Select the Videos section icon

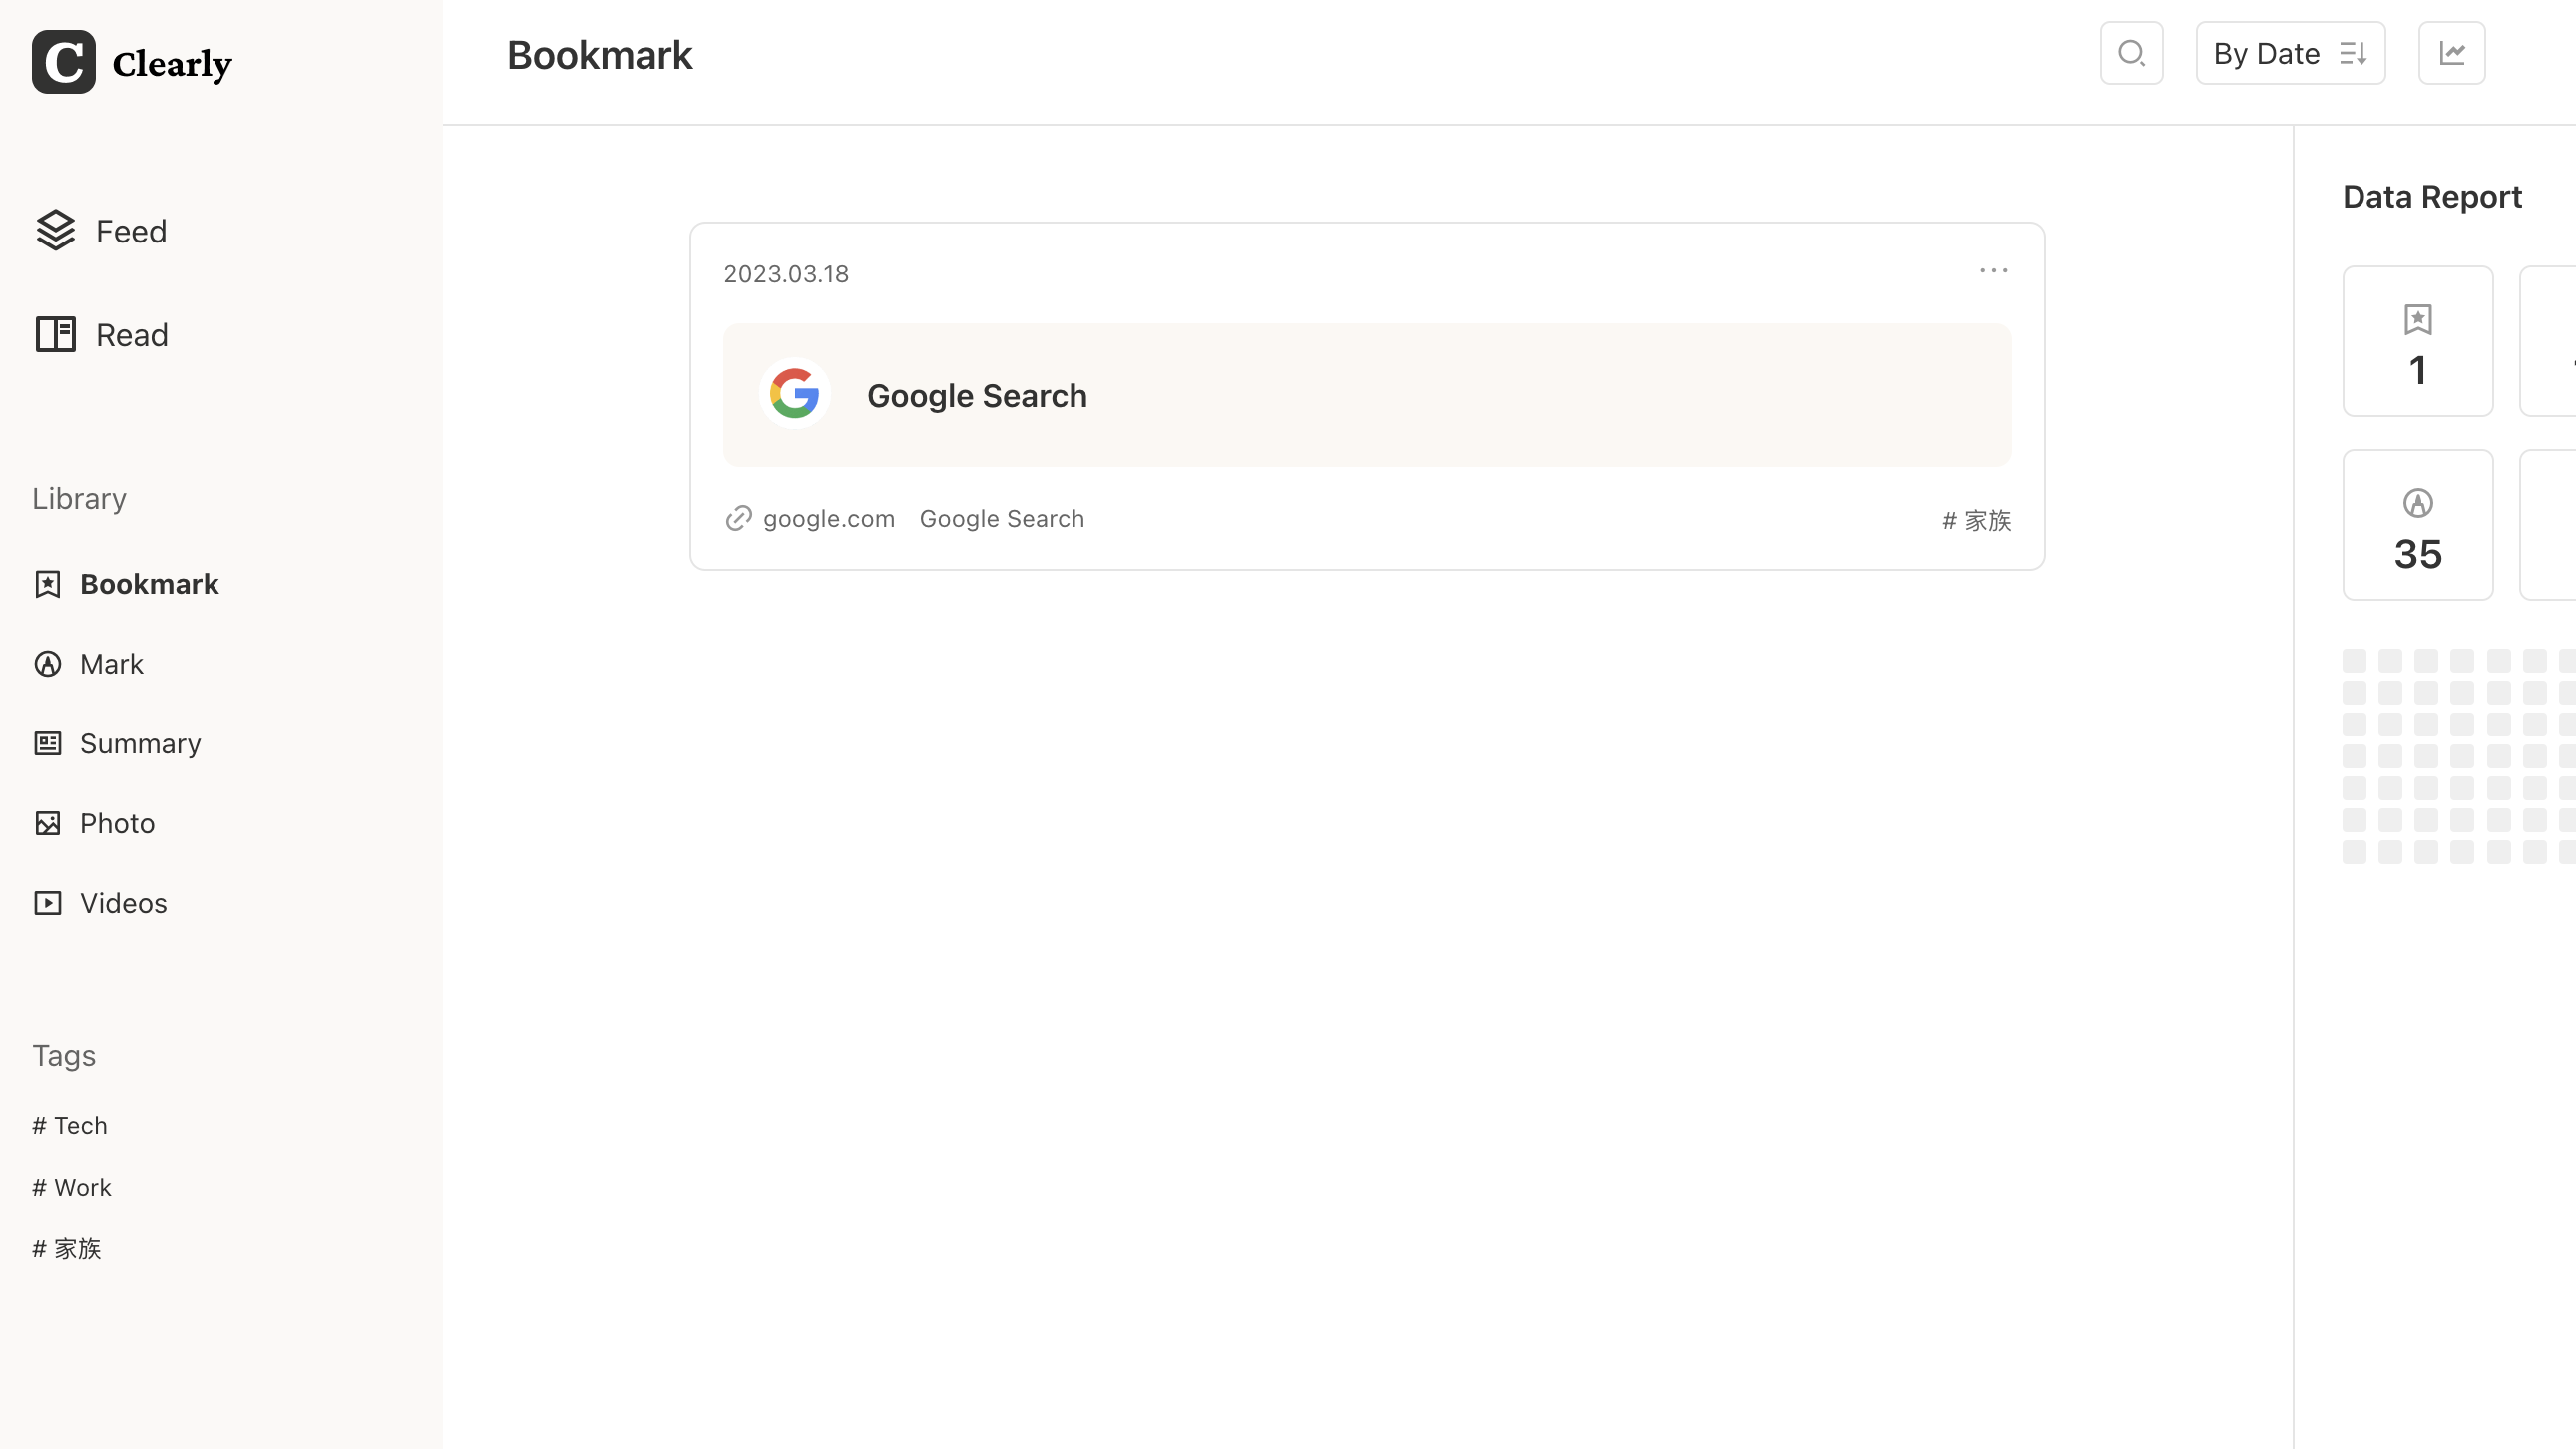click(47, 902)
